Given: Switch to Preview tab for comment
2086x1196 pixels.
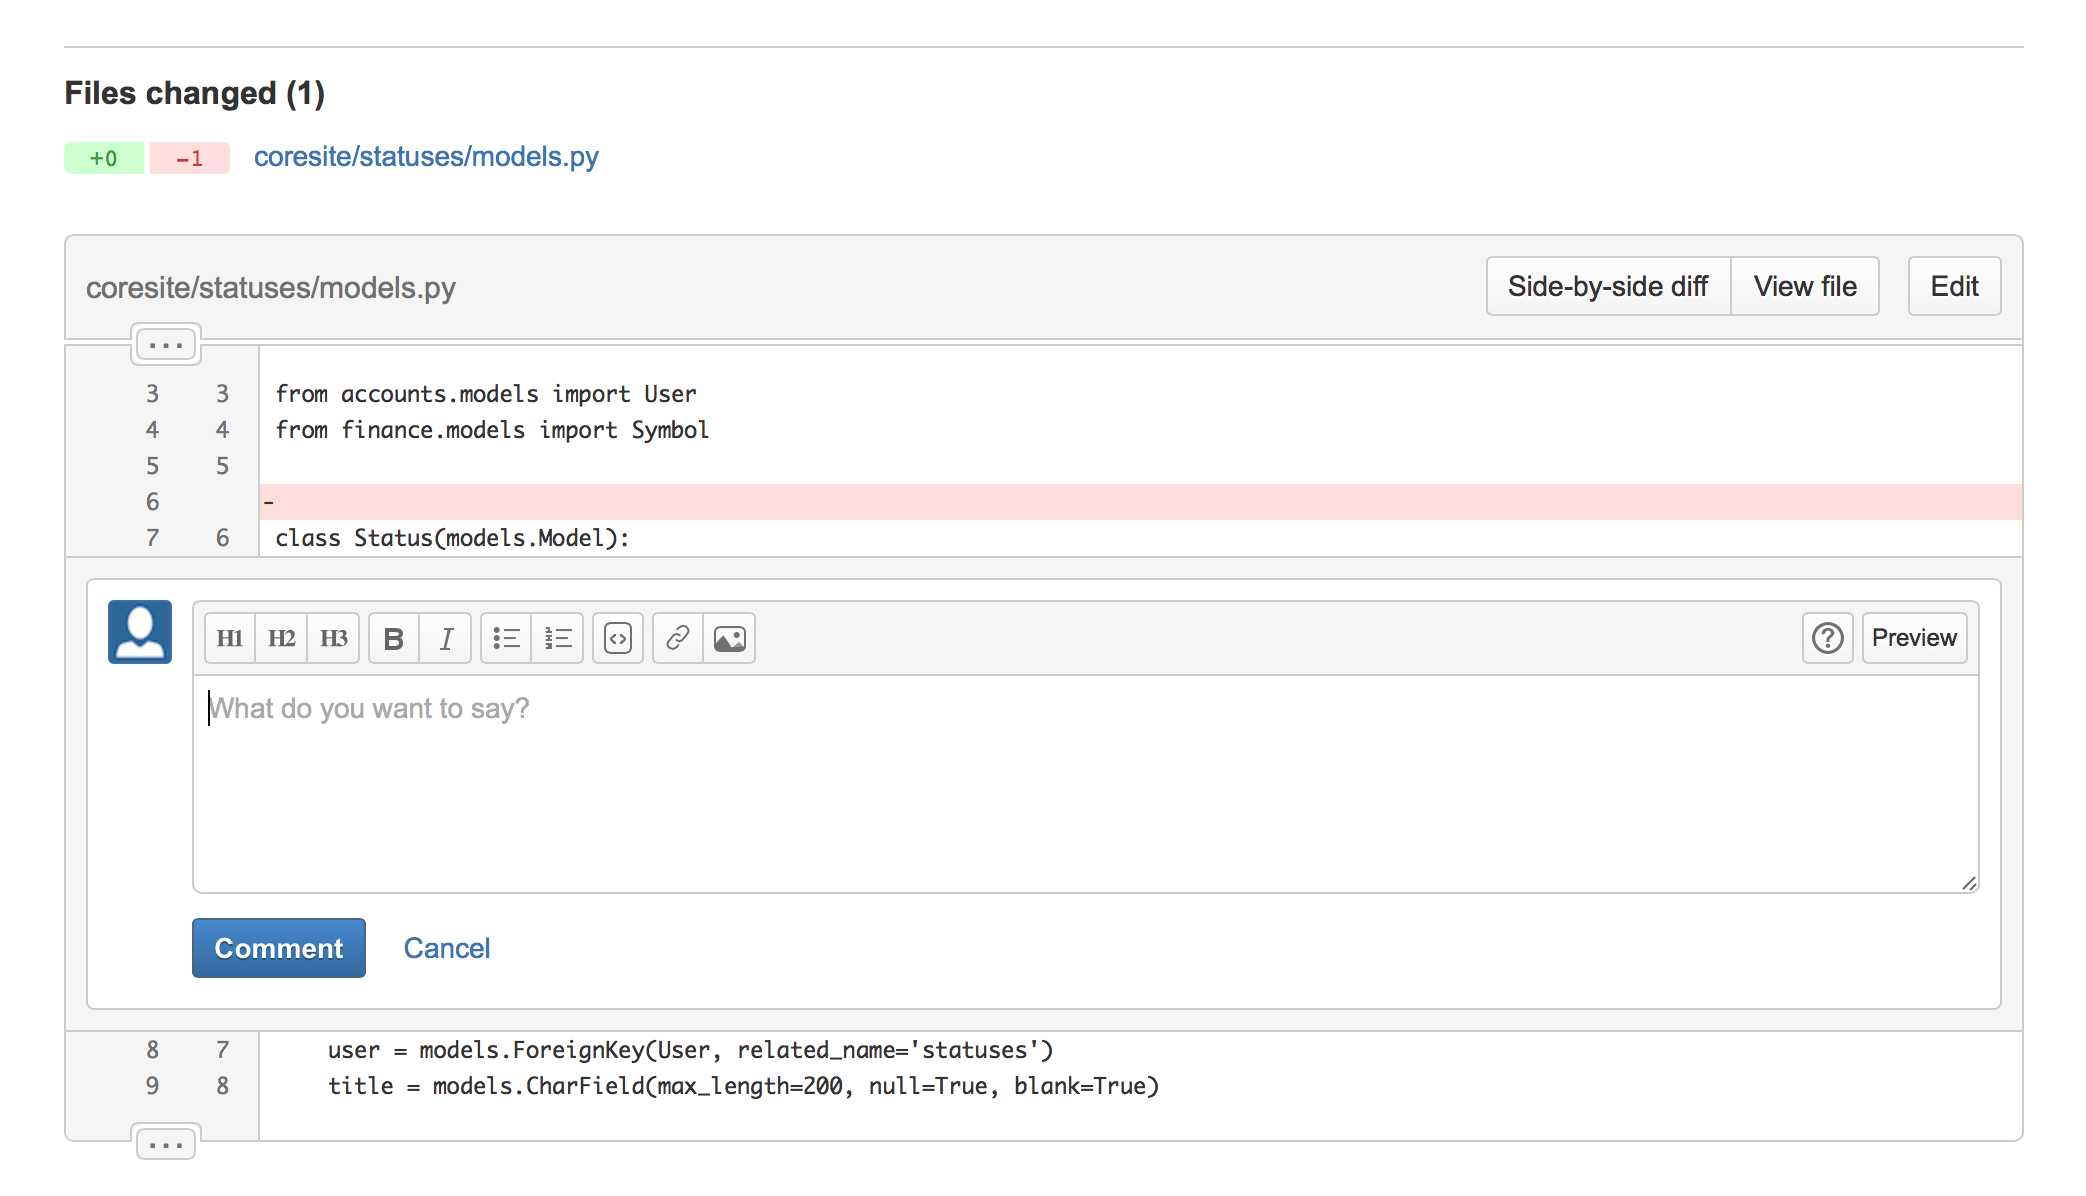Looking at the screenshot, I should coord(1916,637).
